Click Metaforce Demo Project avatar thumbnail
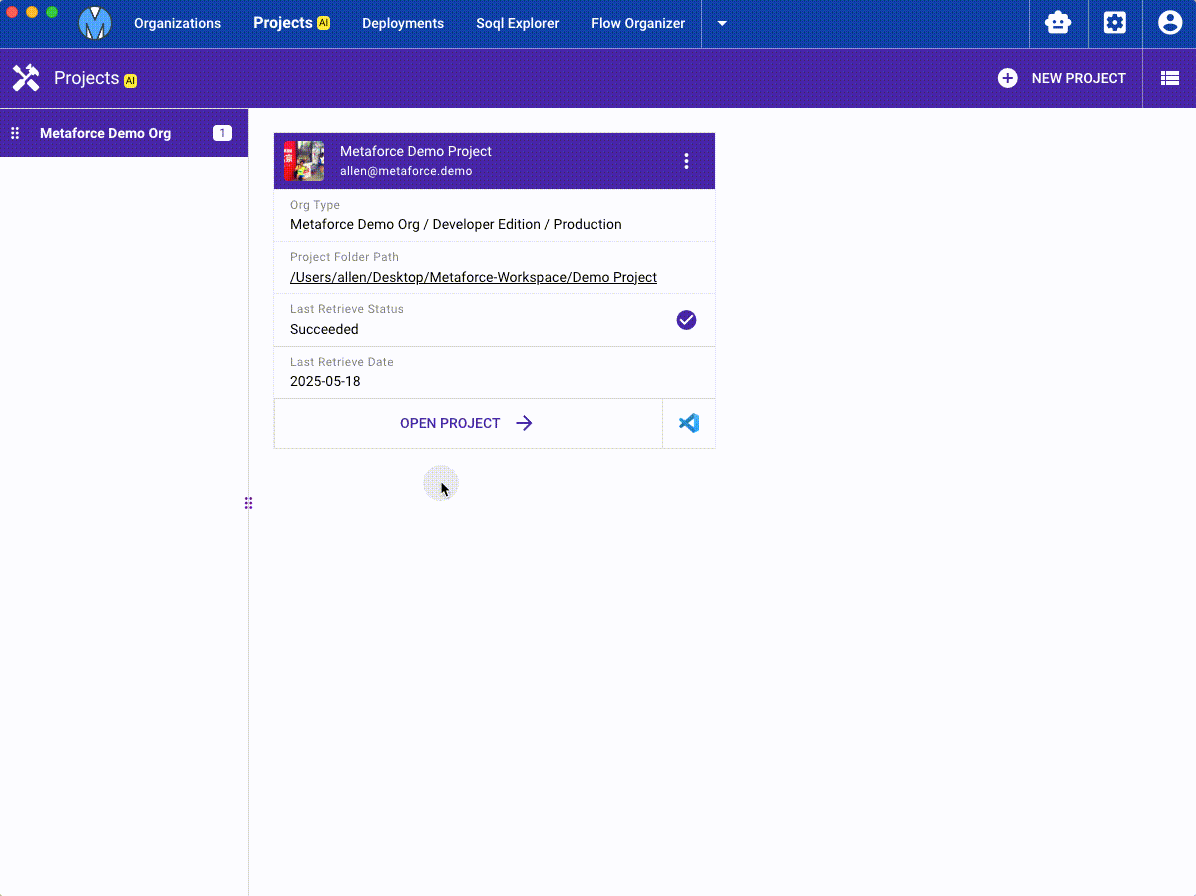 304,161
